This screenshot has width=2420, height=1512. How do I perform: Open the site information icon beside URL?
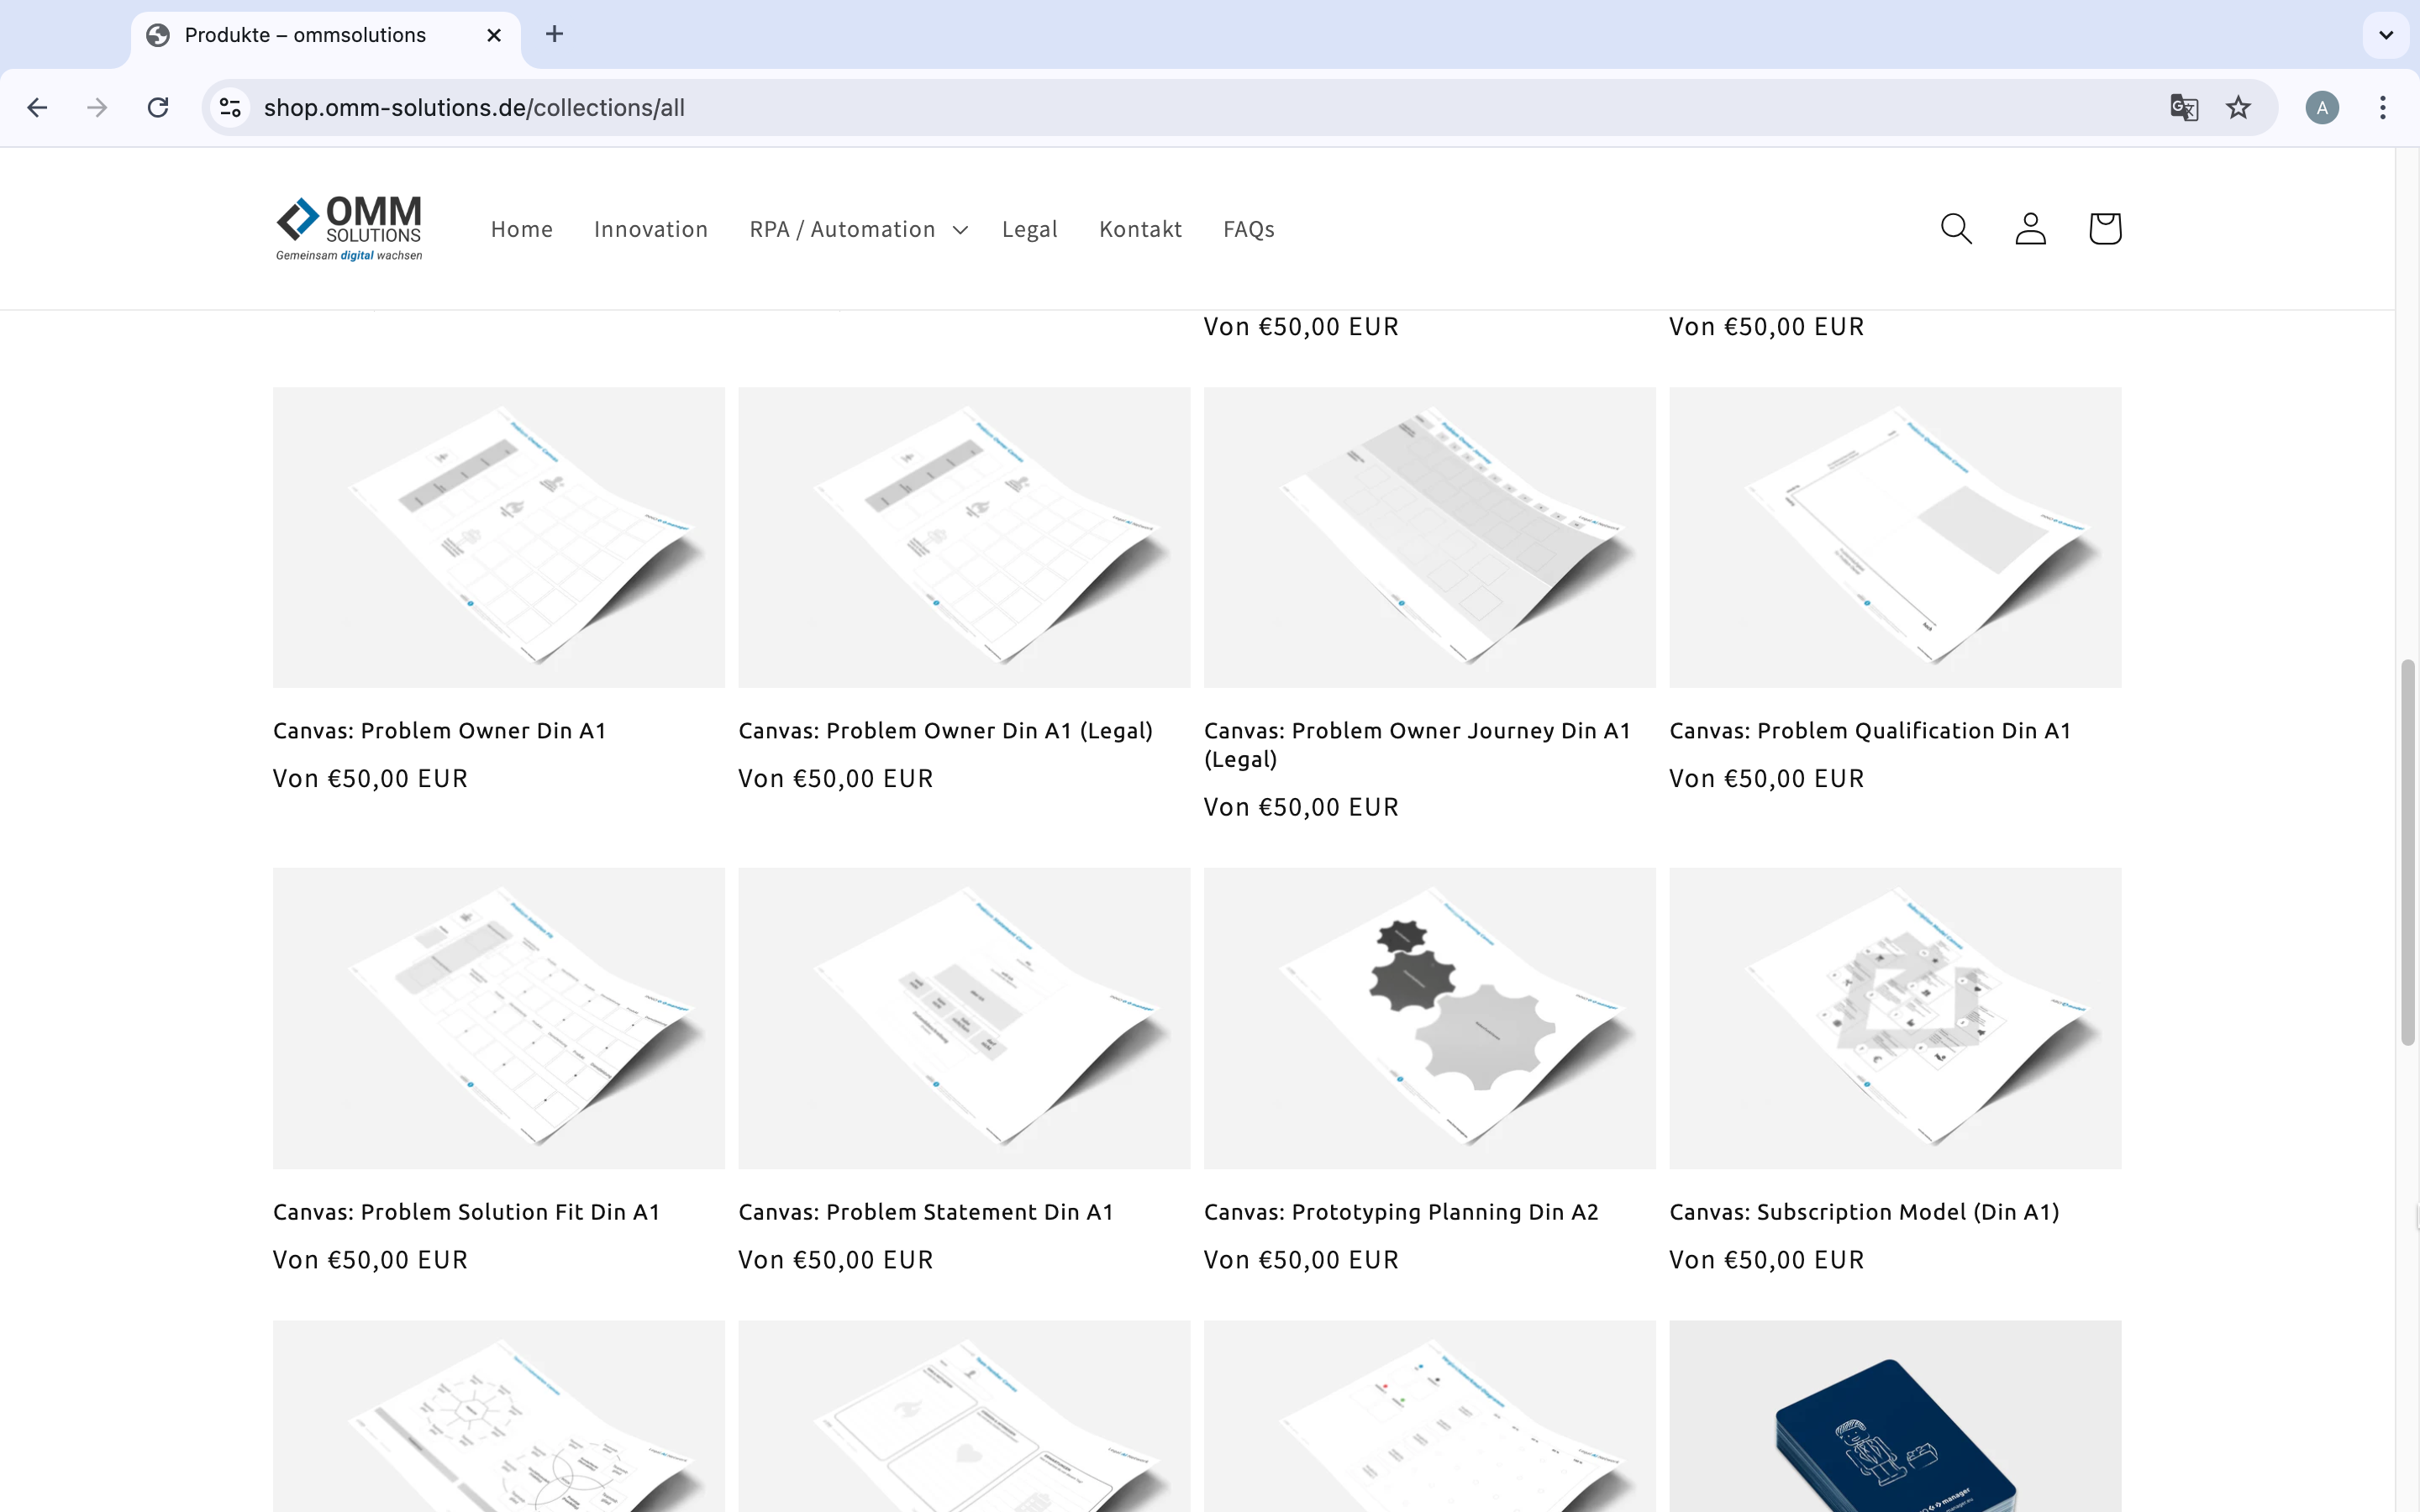(x=231, y=108)
